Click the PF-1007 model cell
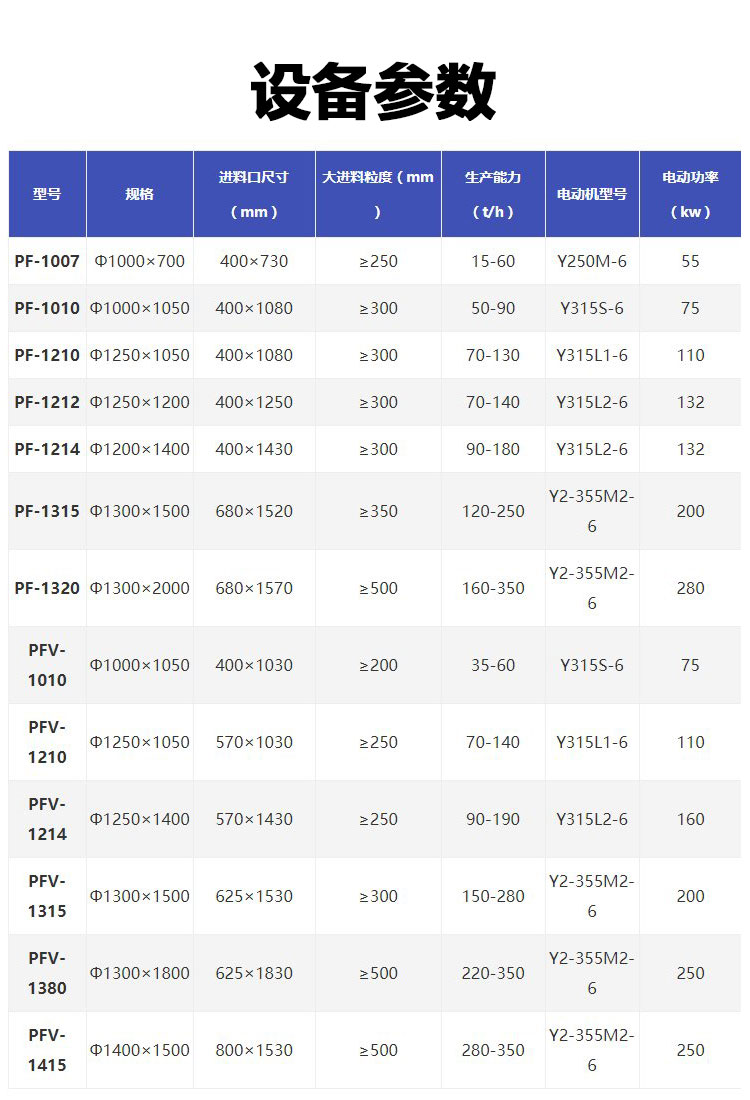The image size is (750, 1100). point(47,261)
